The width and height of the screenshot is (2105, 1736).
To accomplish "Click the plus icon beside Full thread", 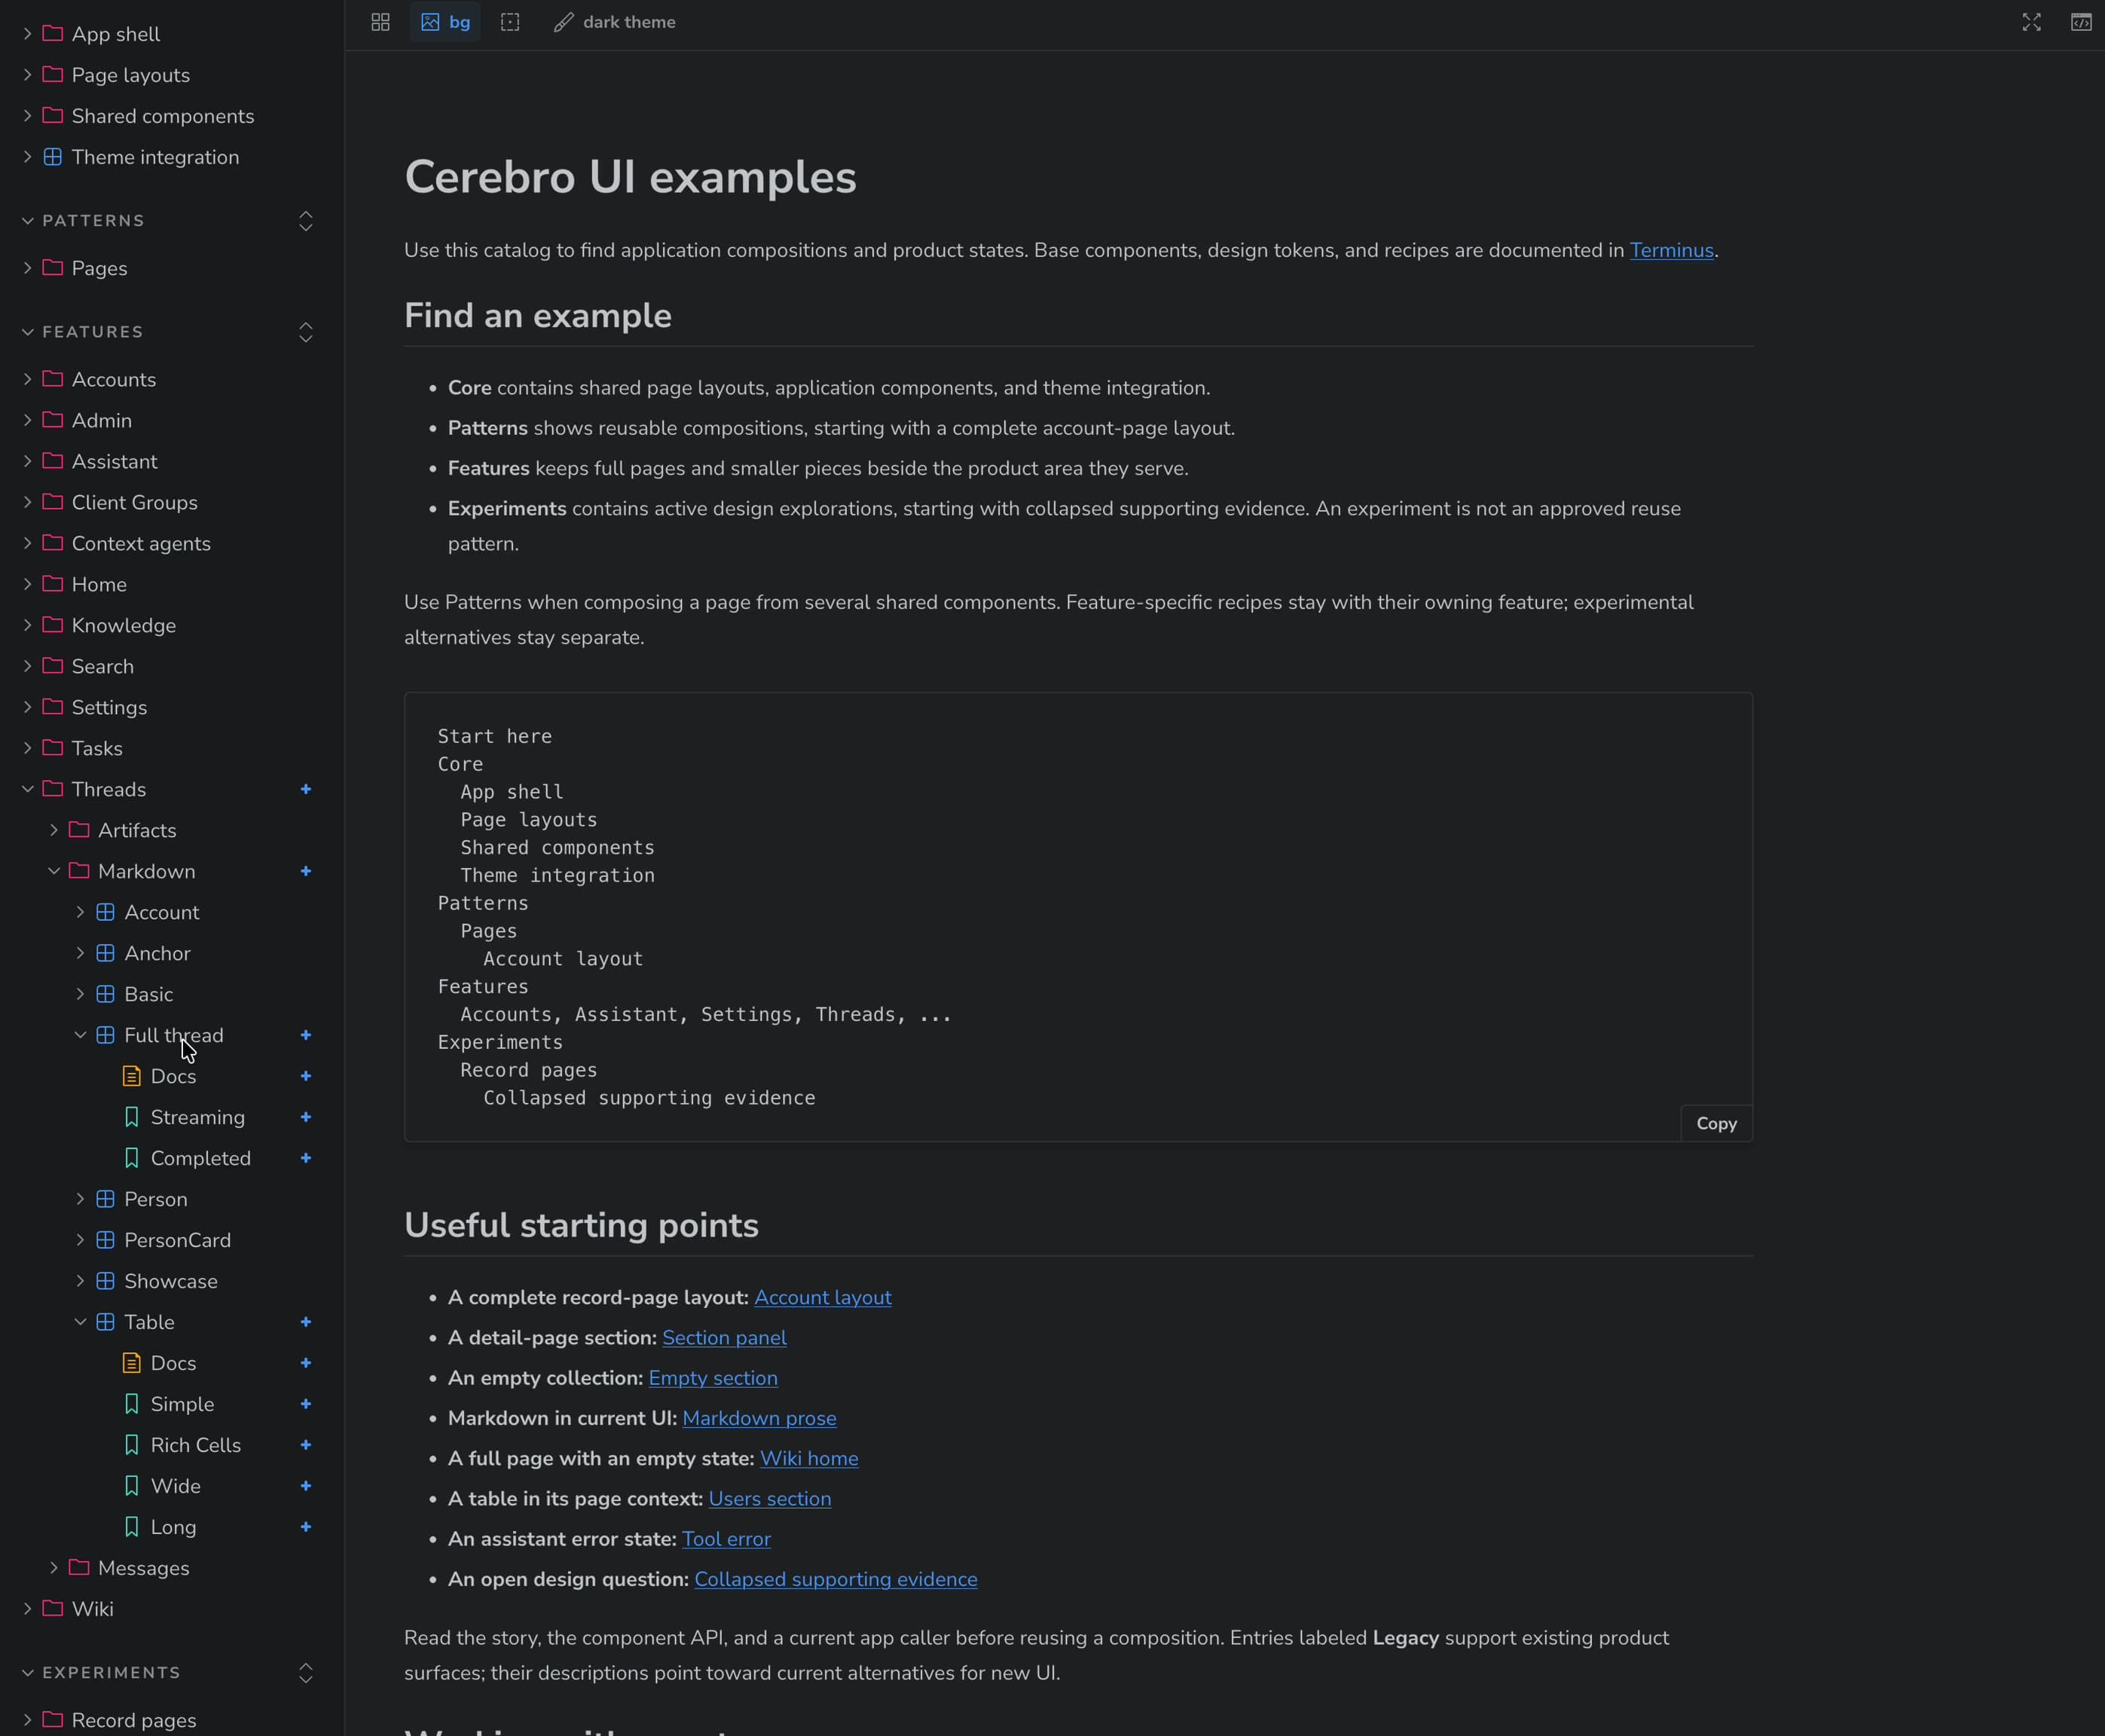I will pyautogui.click(x=306, y=1036).
